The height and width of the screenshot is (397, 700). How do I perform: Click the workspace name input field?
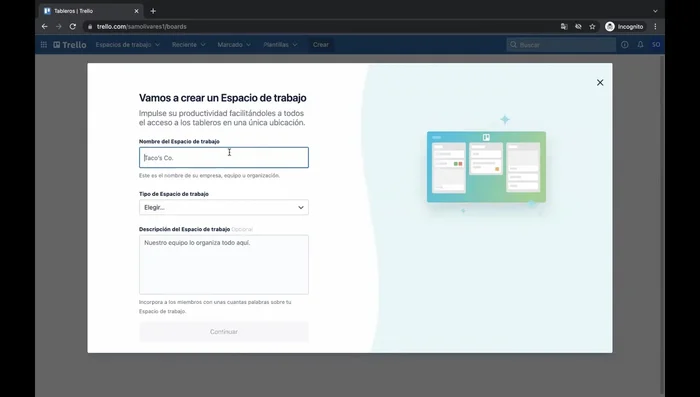(x=224, y=158)
